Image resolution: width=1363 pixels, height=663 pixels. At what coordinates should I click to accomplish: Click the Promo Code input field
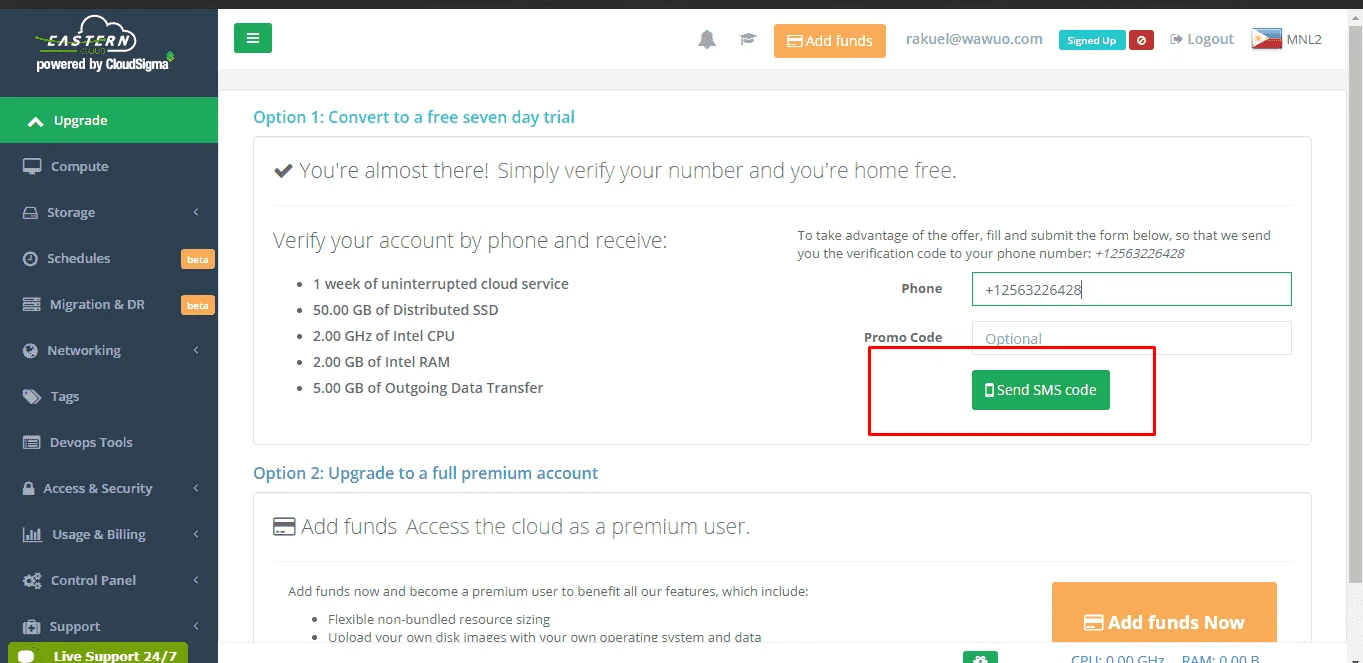[x=1132, y=338]
